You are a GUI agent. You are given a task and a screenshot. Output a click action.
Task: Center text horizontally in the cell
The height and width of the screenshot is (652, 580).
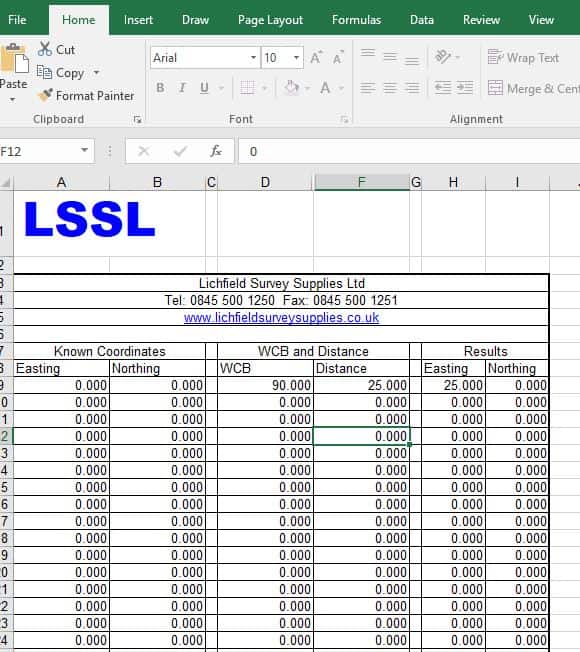[x=390, y=88]
